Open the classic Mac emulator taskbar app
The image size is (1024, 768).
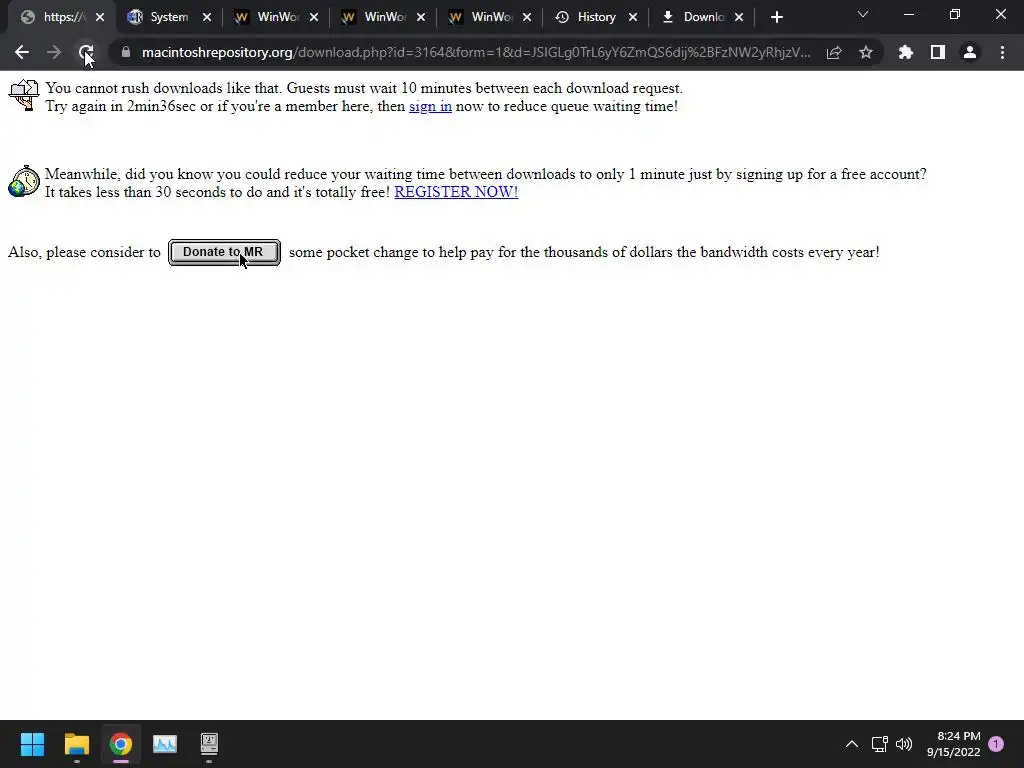click(x=209, y=744)
